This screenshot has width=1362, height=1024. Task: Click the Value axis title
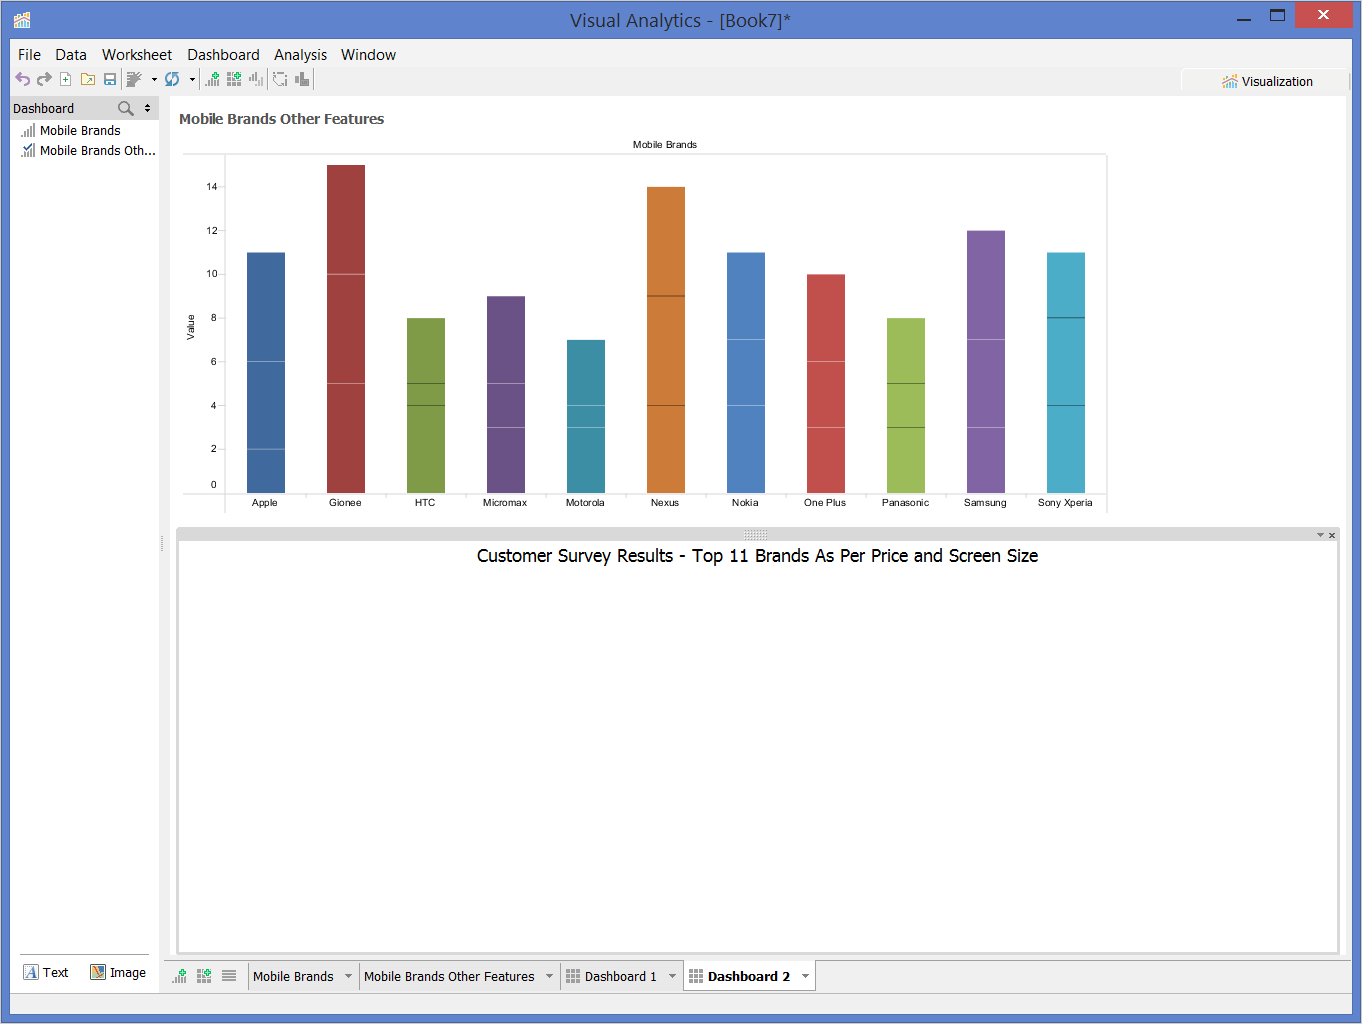point(190,327)
